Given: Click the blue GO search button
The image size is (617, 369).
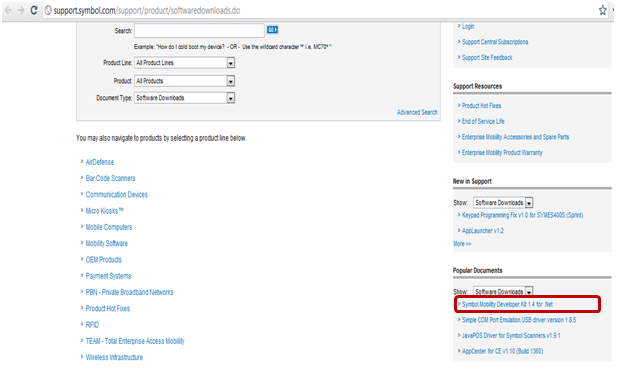Looking at the screenshot, I should (272, 30).
